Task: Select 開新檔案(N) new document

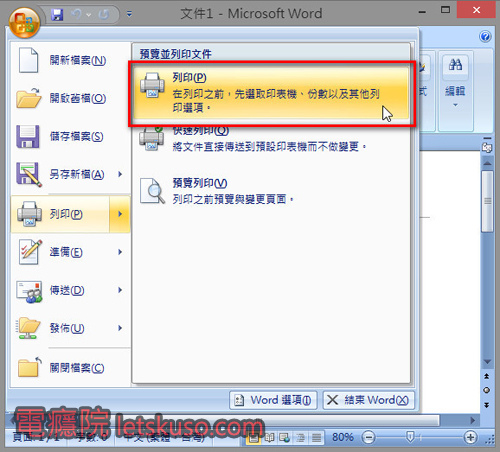Action: tap(70, 60)
